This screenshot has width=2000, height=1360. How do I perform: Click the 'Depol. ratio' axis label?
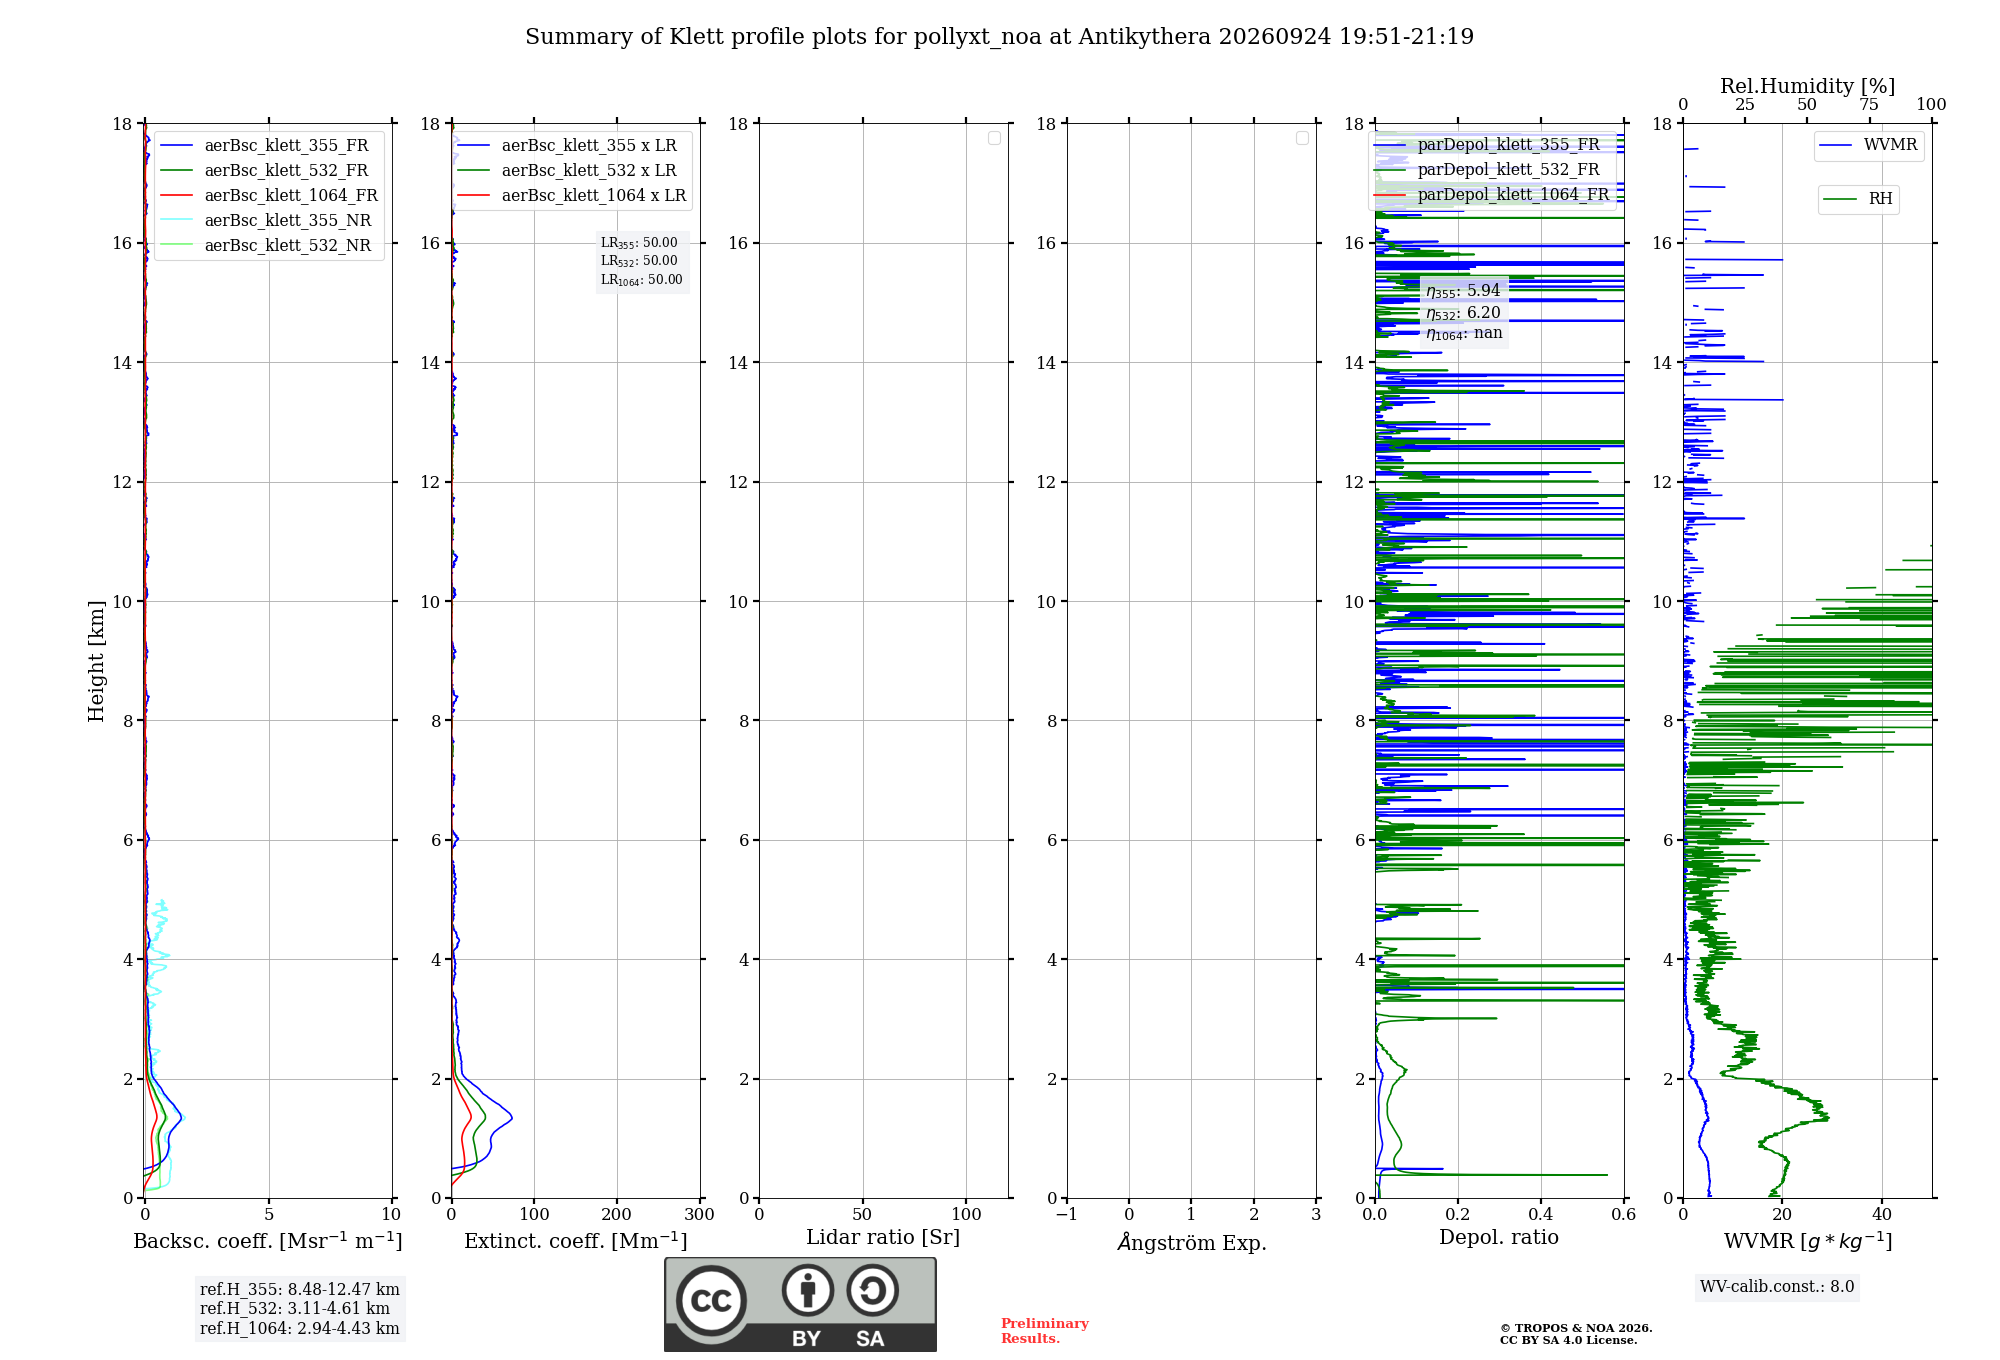(1499, 1238)
